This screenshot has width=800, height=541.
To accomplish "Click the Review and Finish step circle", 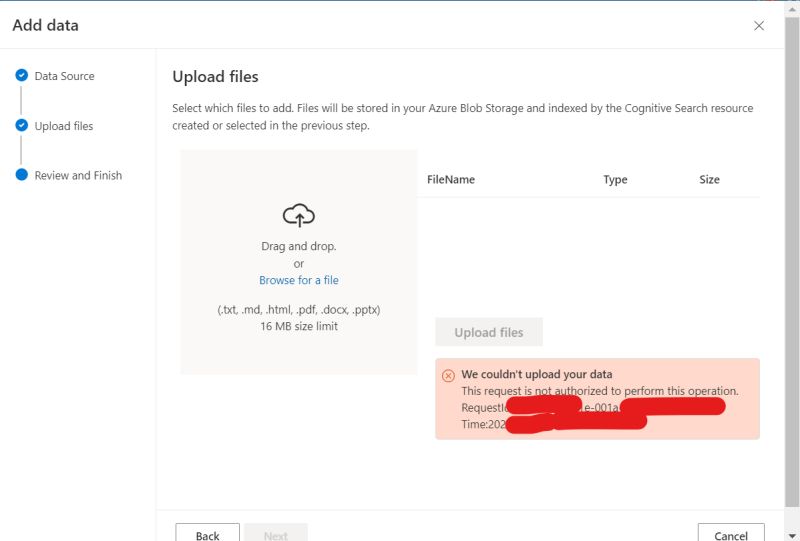I will pyautogui.click(x=21, y=175).
